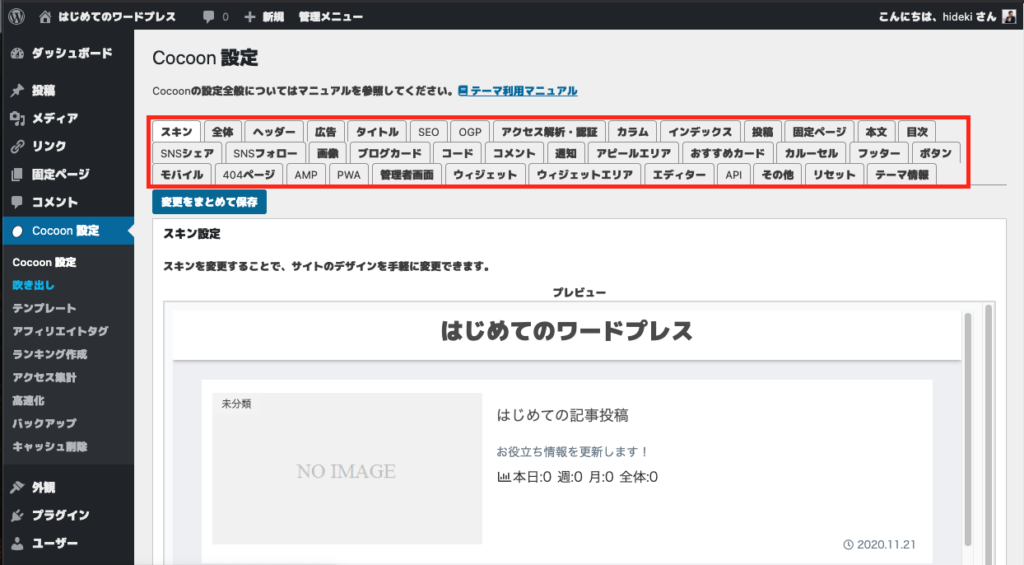Switch to the フッター tab
Viewport: 1024px width, 565px height.
pos(879,153)
